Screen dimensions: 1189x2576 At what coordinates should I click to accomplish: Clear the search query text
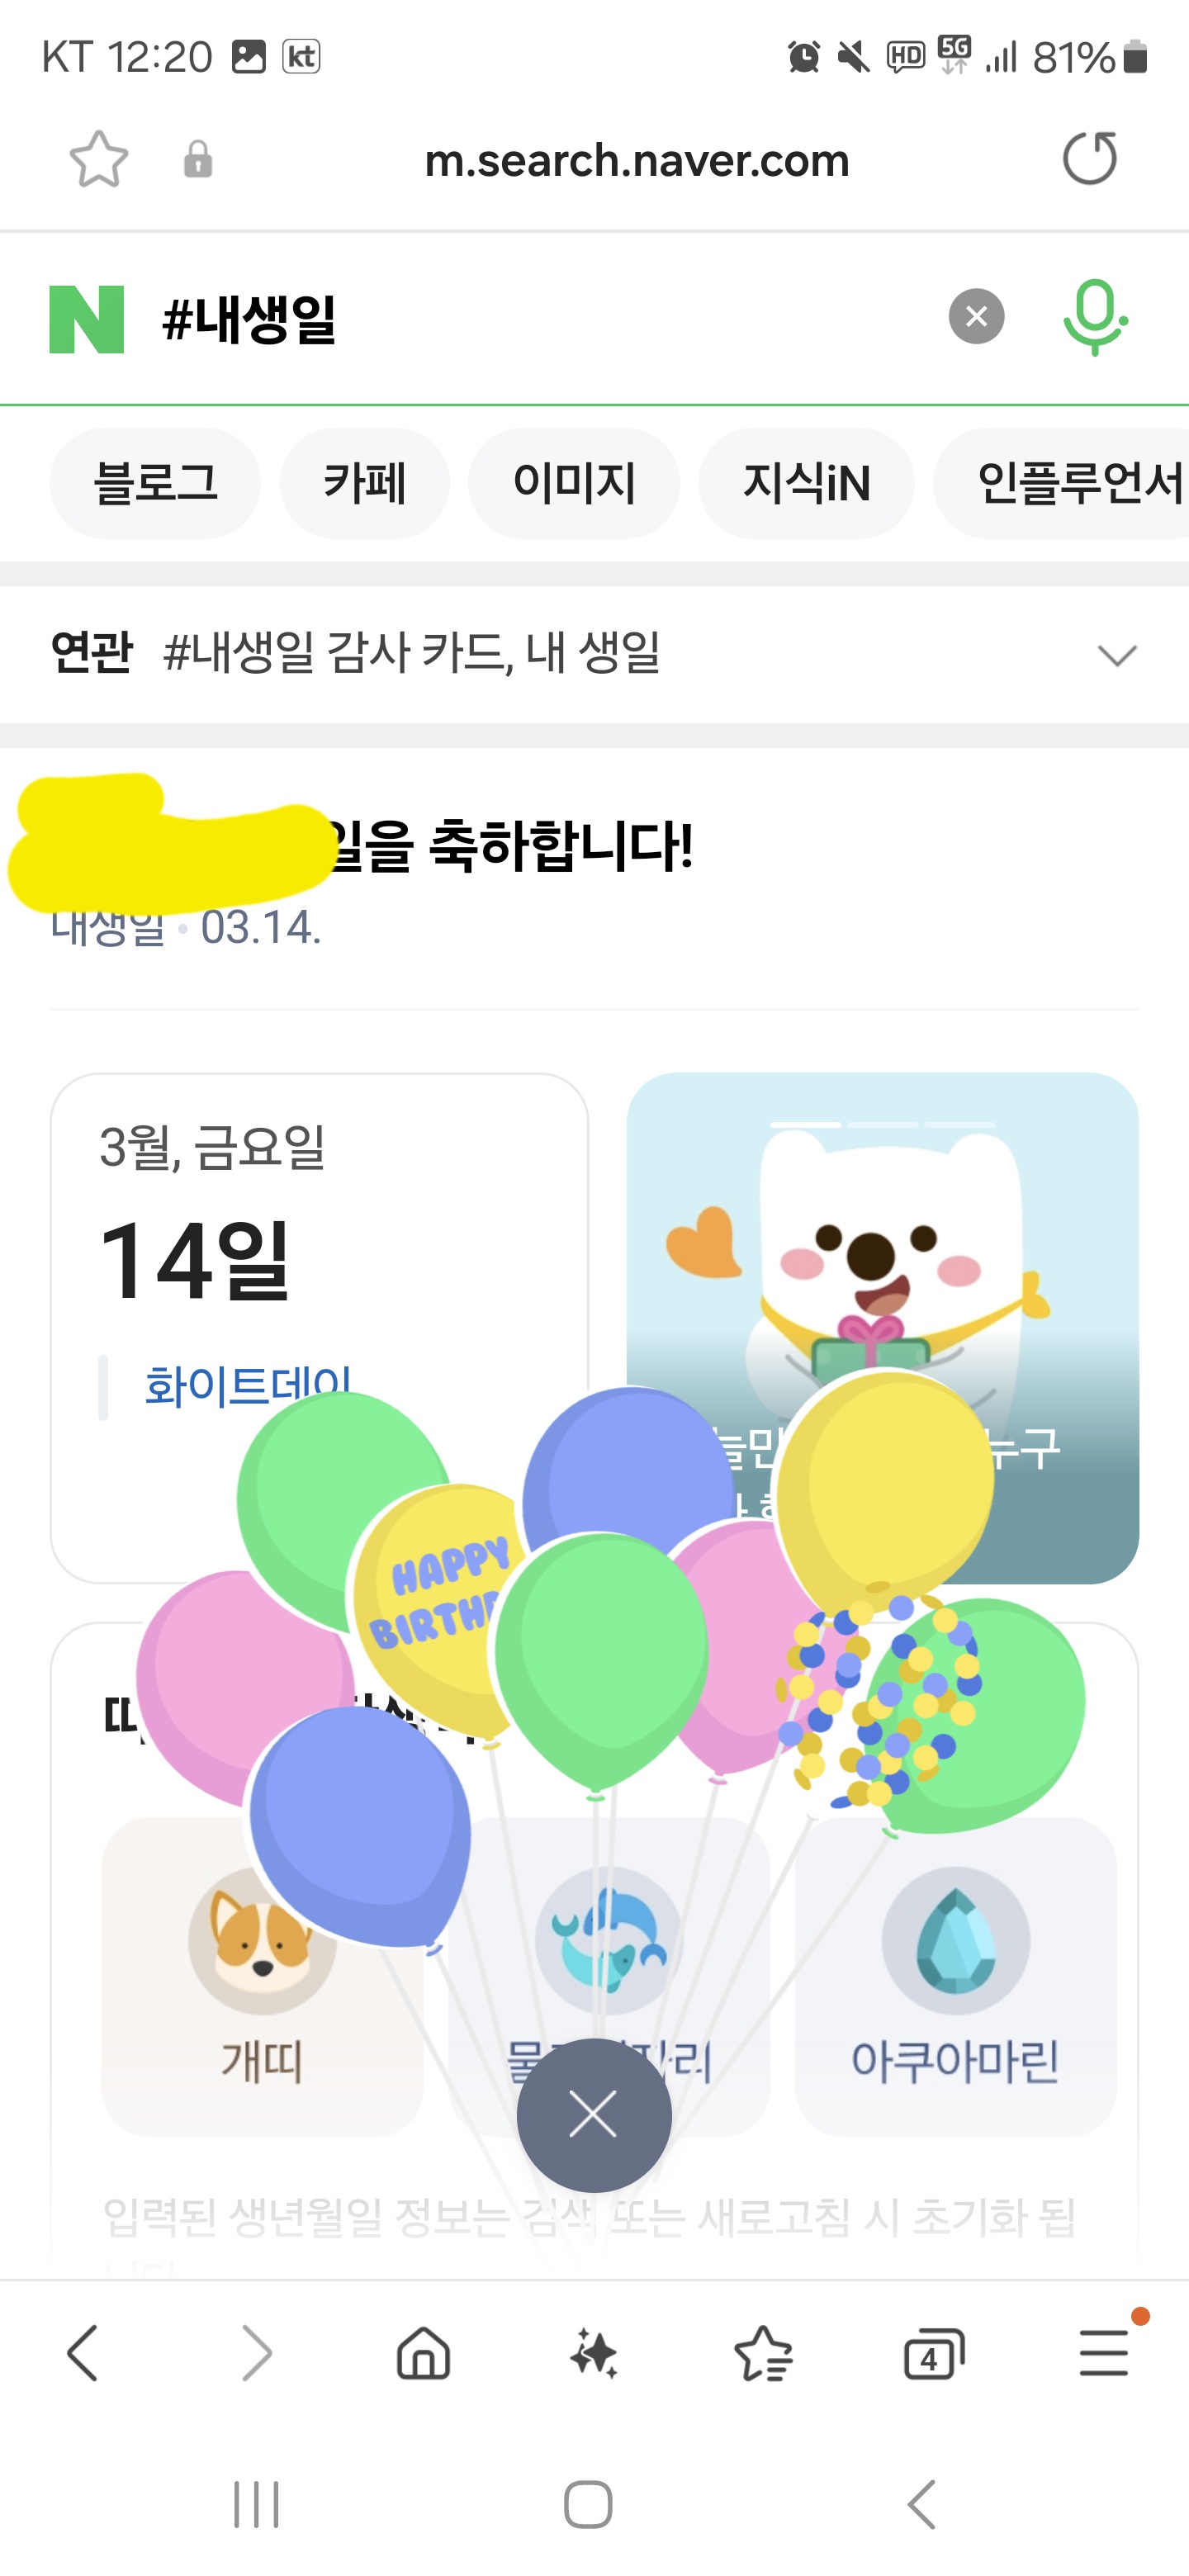pos(976,317)
